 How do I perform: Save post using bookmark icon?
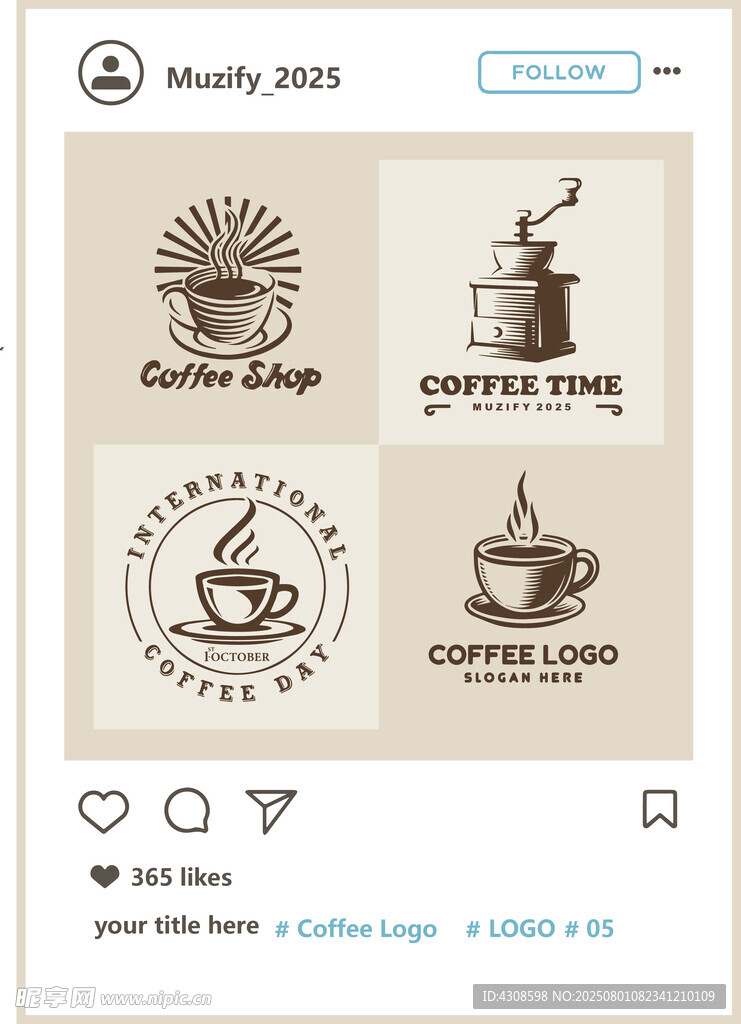(x=660, y=809)
